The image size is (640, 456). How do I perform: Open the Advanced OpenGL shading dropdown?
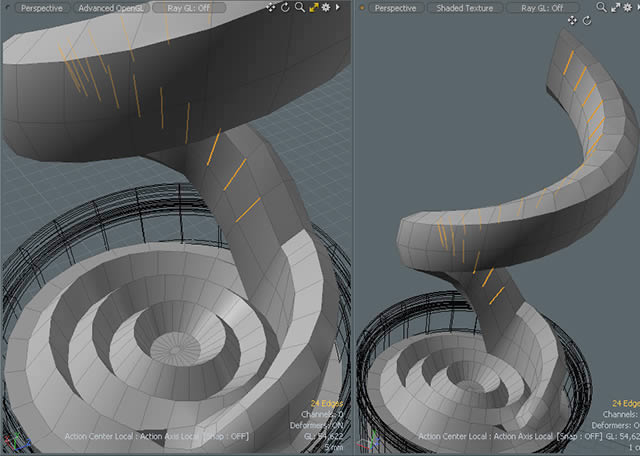(110, 7)
